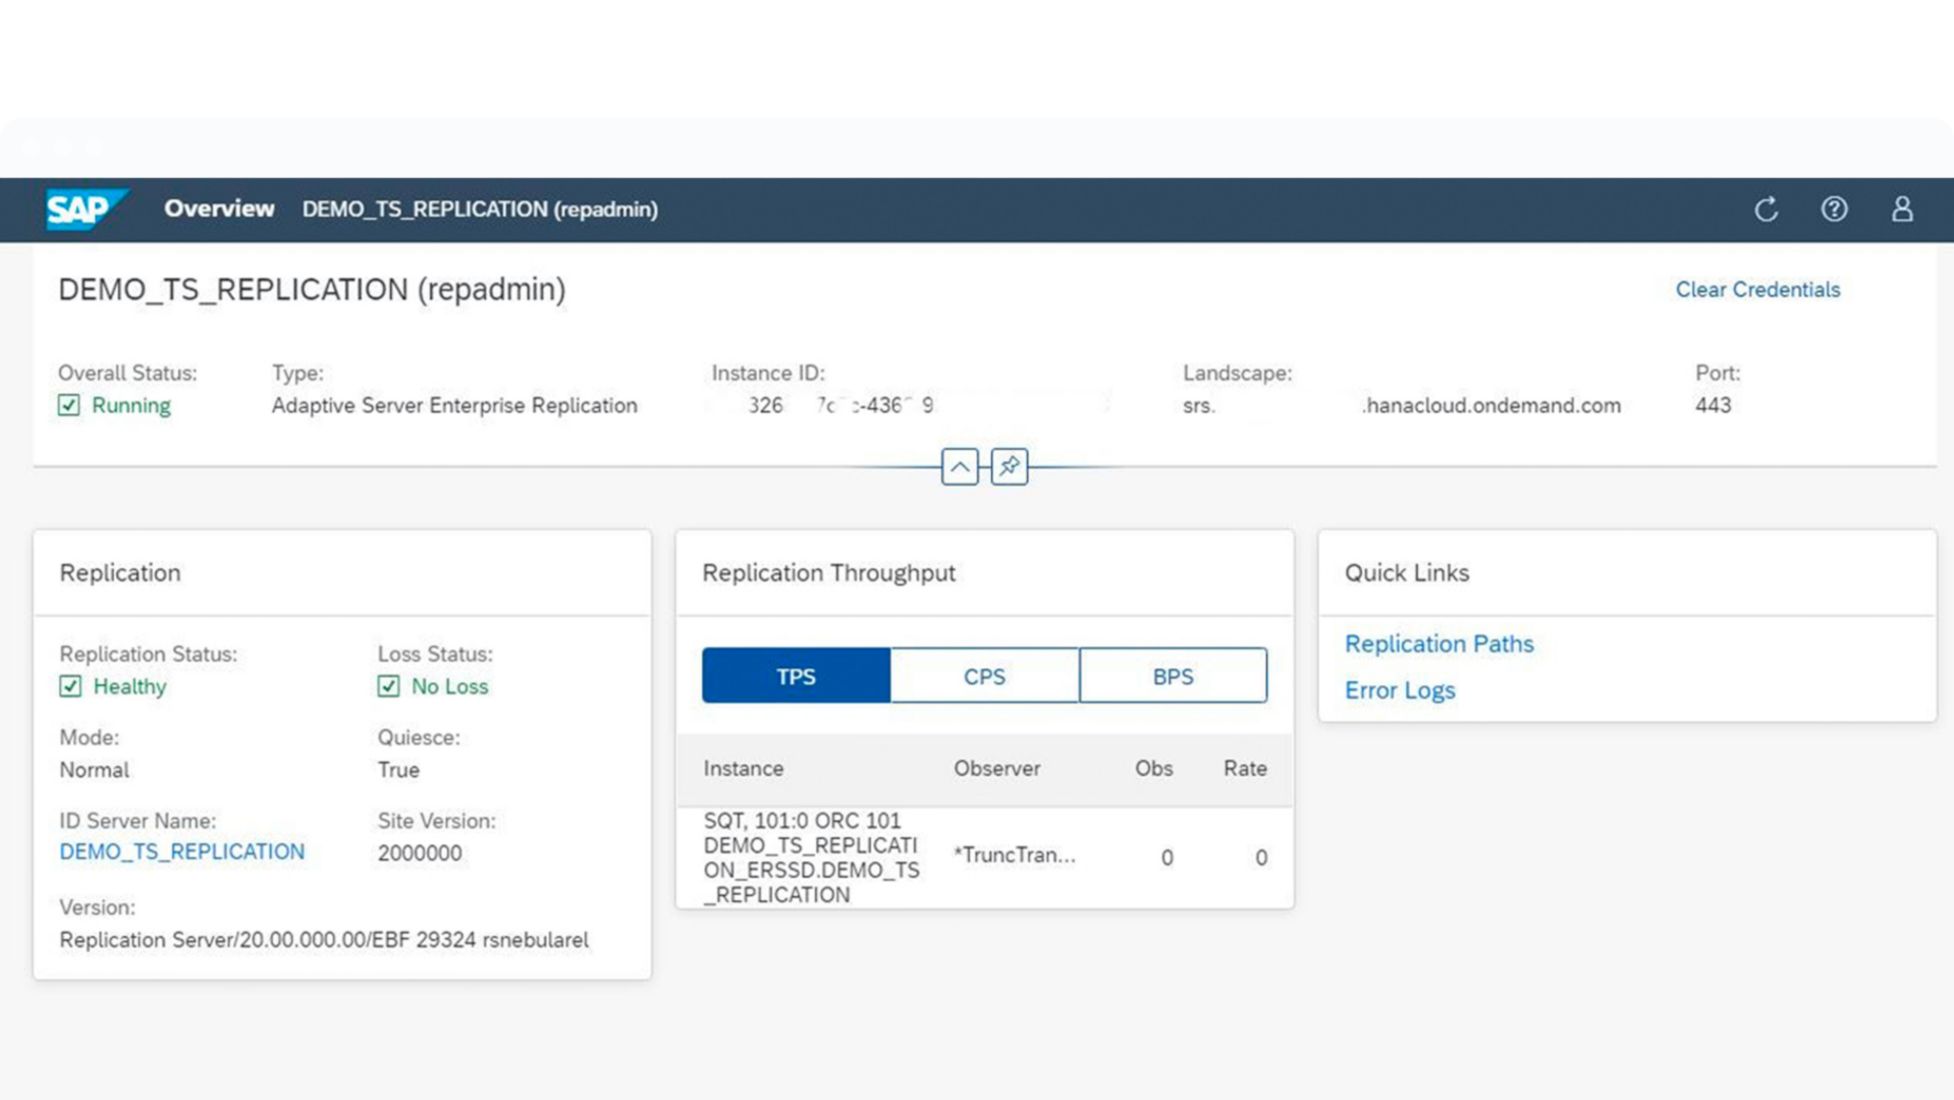Click the Running status checkbox icon
This screenshot has height=1100, width=1954.
(69, 405)
